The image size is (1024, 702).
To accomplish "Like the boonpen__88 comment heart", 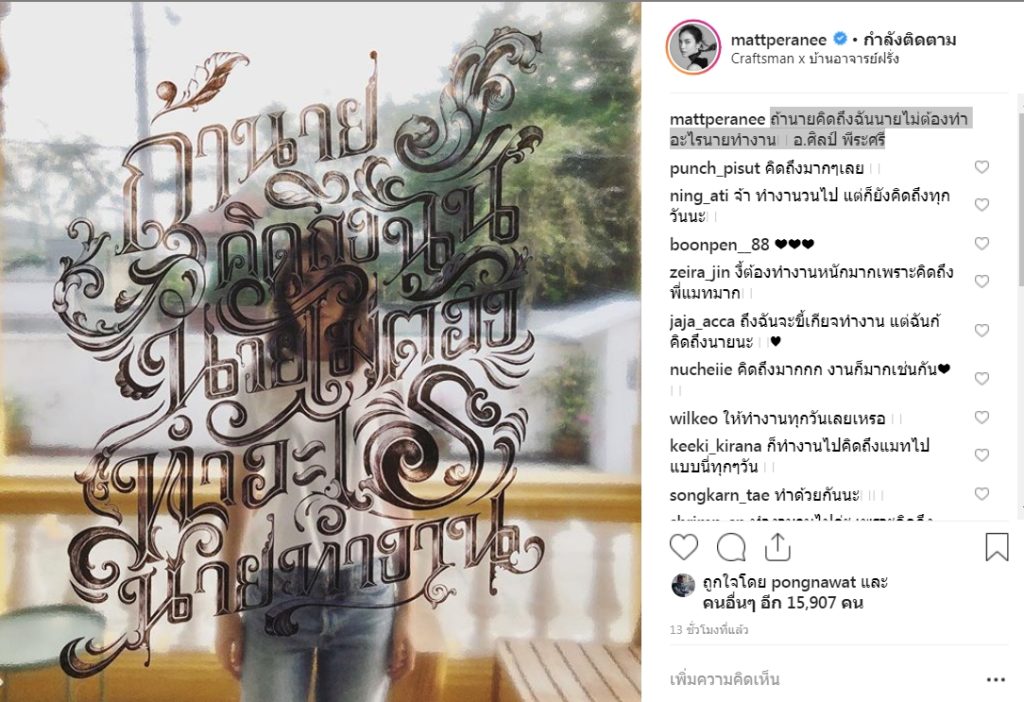I will click(x=982, y=244).
